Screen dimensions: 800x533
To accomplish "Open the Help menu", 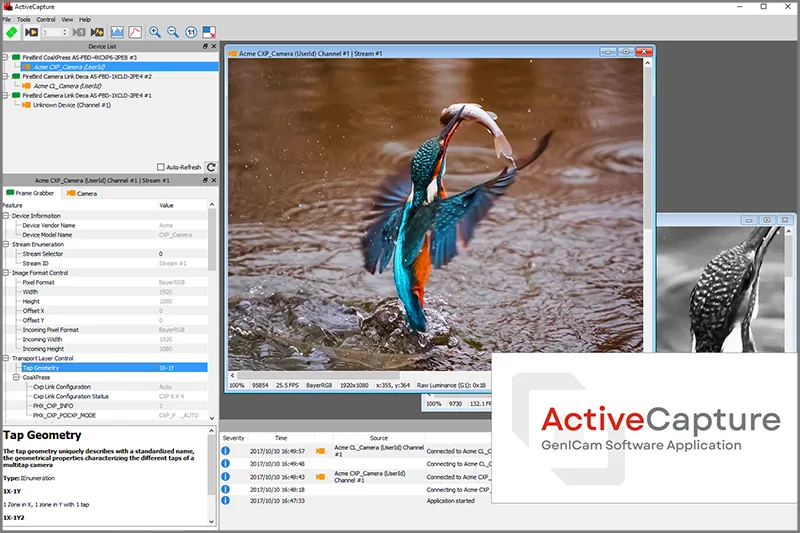I will click(85, 19).
